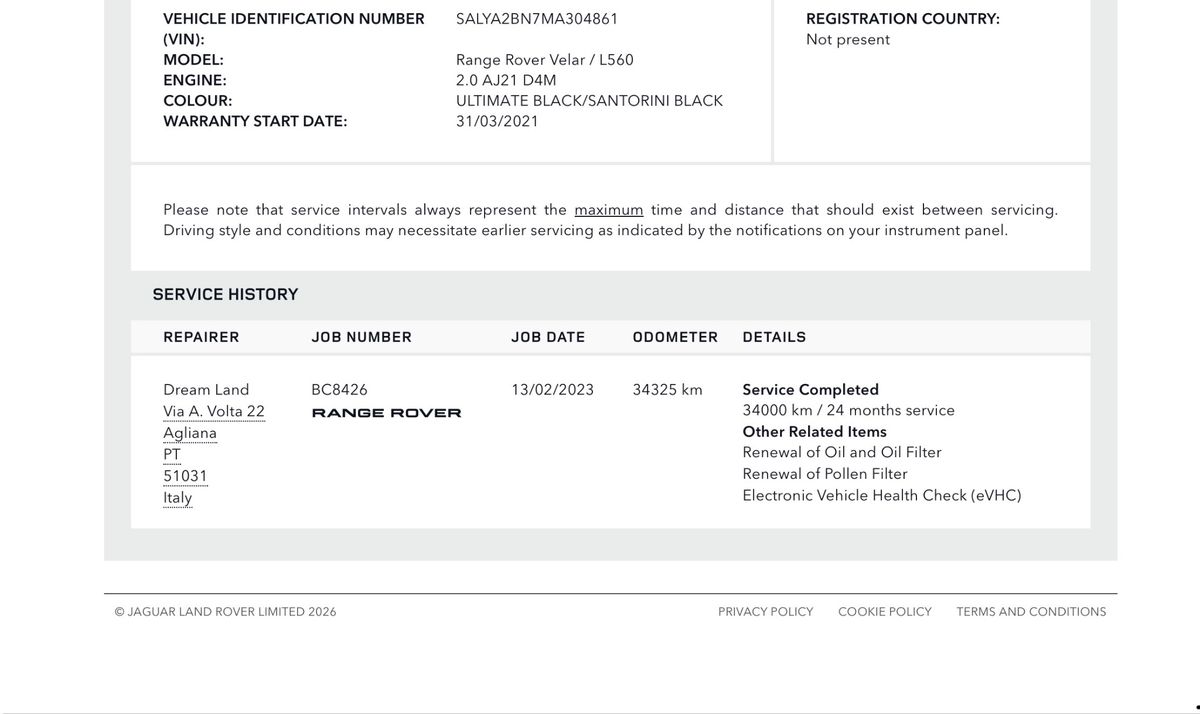Click the PT province text
The image size is (1200, 714).
172,454
